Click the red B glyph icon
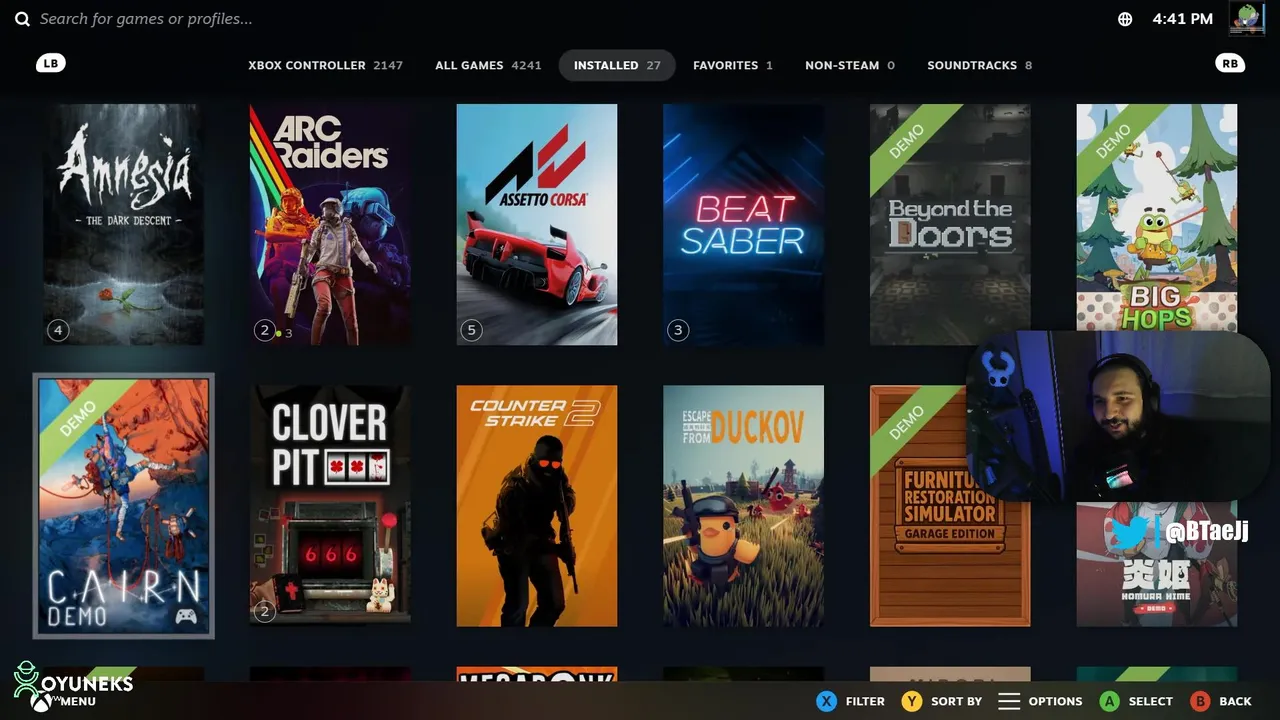Screen dimensions: 1280x720 1200,701
